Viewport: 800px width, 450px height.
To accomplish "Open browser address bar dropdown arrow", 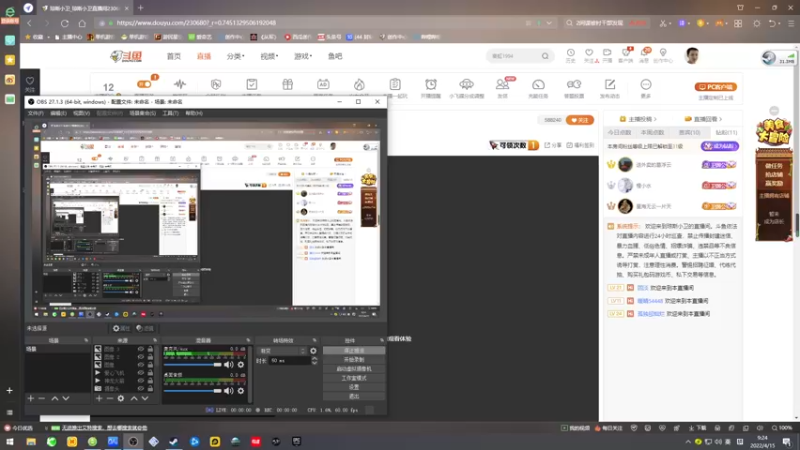I will [x=548, y=23].
